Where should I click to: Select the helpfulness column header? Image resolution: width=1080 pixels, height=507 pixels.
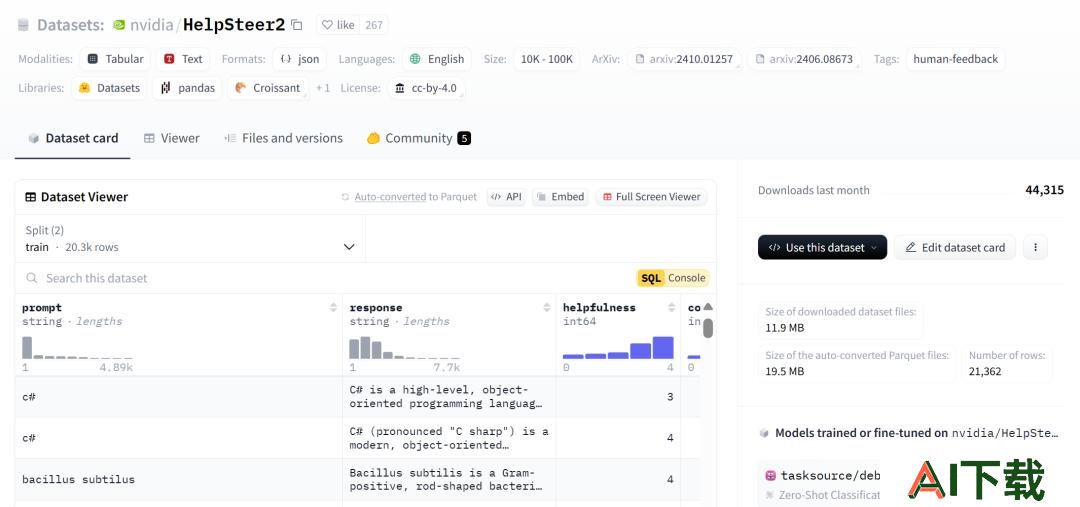pyautogui.click(x=599, y=308)
